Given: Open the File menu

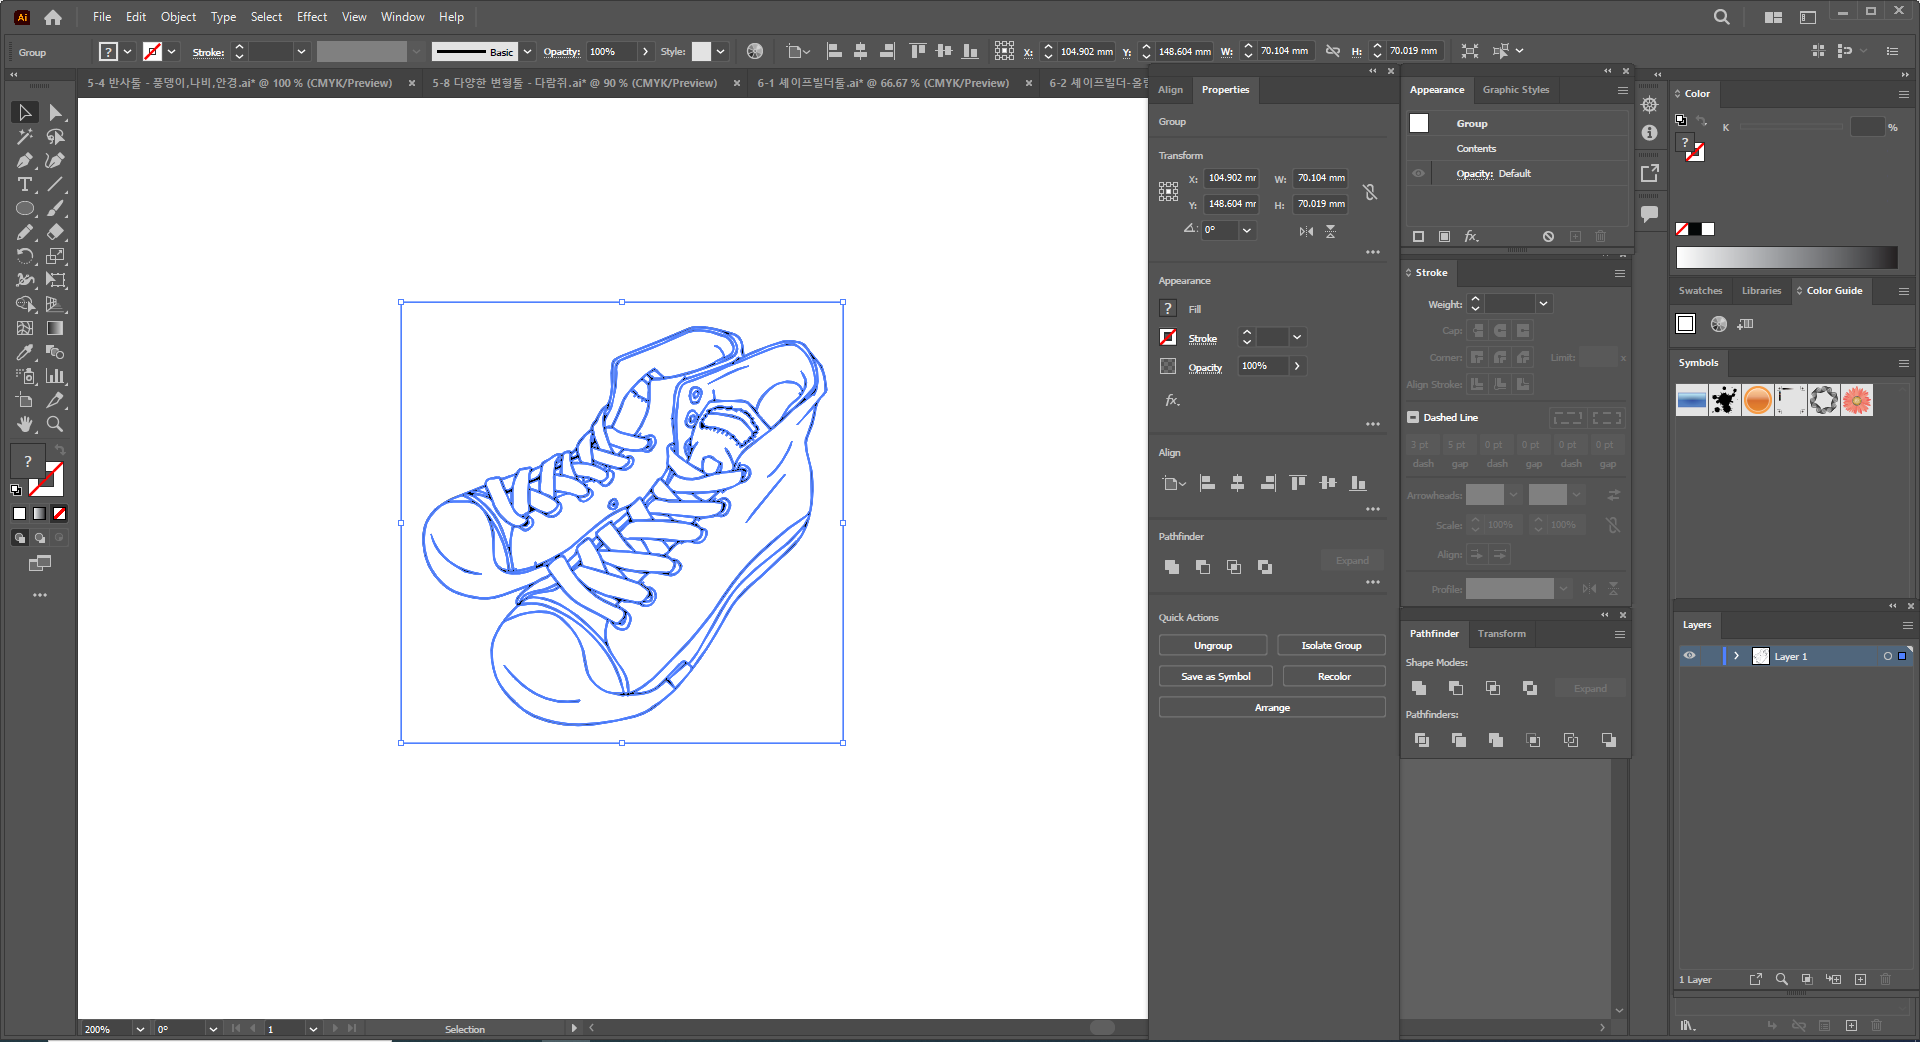Looking at the screenshot, I should [x=102, y=17].
